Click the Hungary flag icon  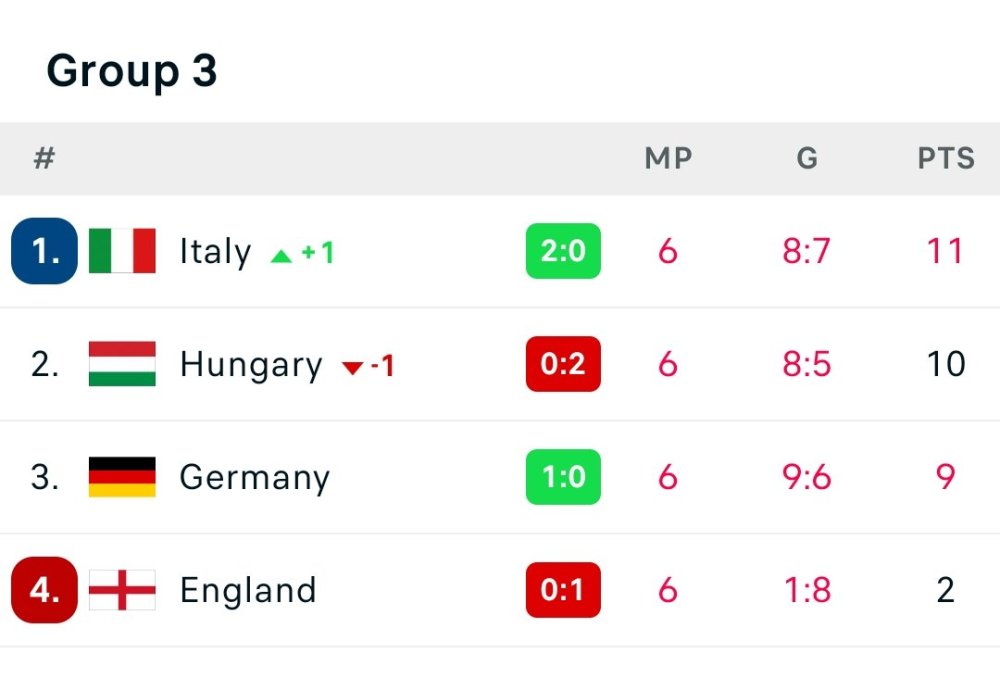tap(122, 364)
